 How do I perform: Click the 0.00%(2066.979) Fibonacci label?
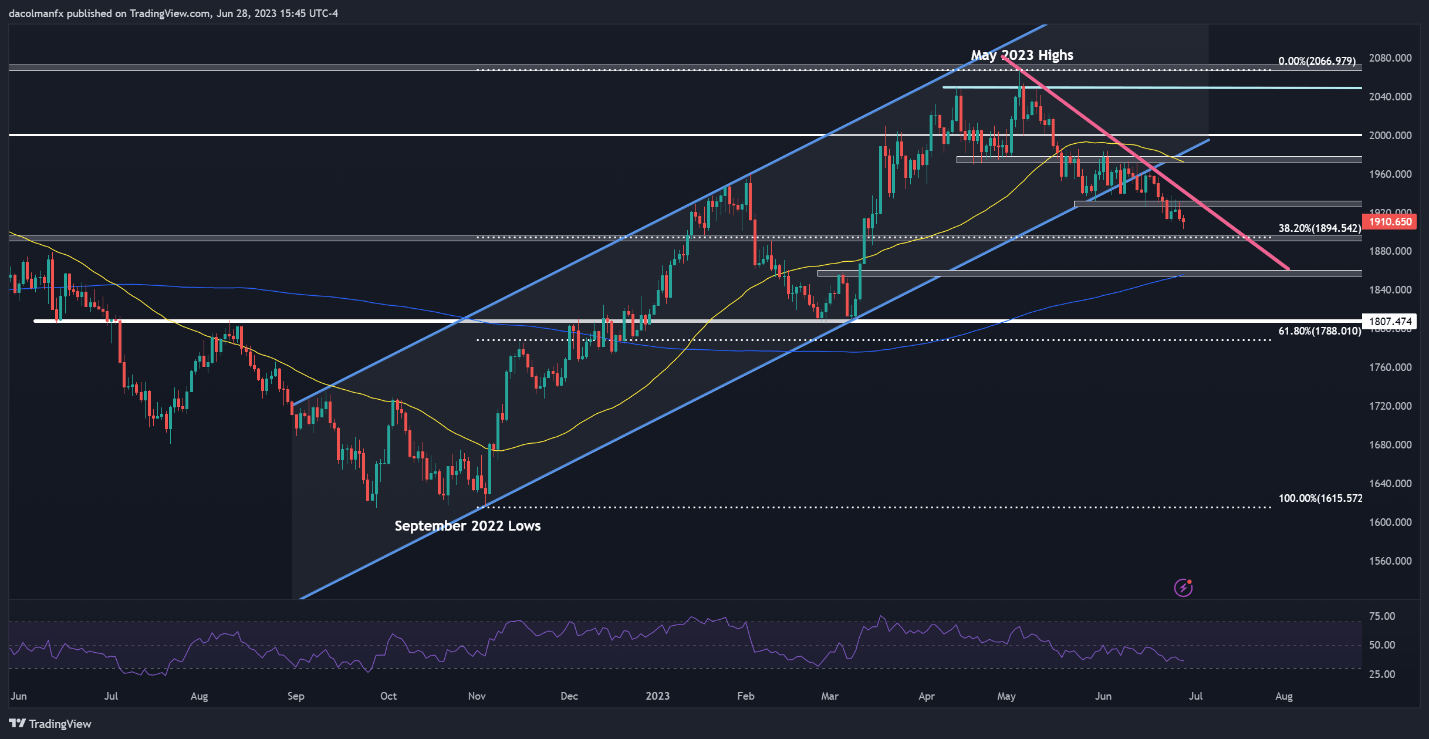click(1318, 61)
